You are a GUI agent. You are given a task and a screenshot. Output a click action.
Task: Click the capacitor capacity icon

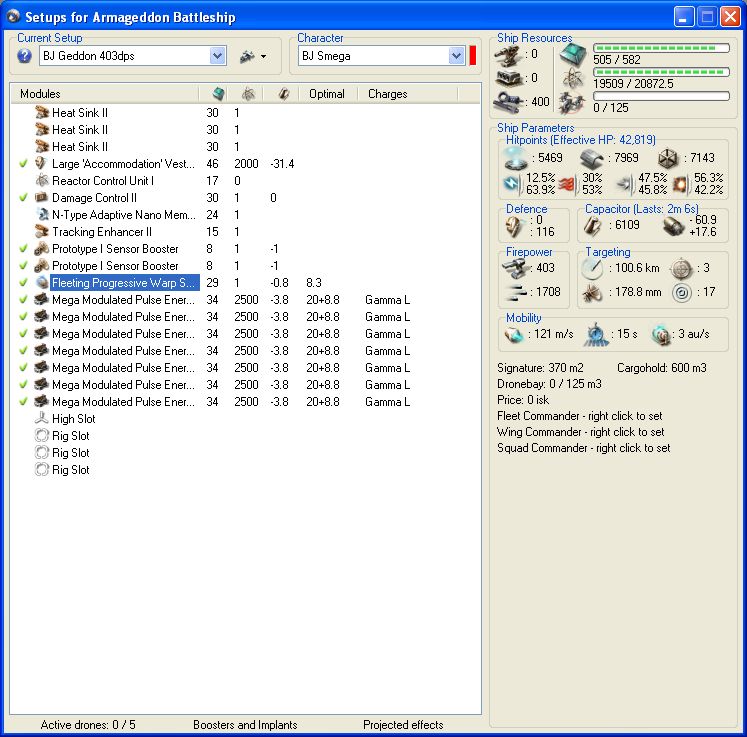[x=592, y=226]
